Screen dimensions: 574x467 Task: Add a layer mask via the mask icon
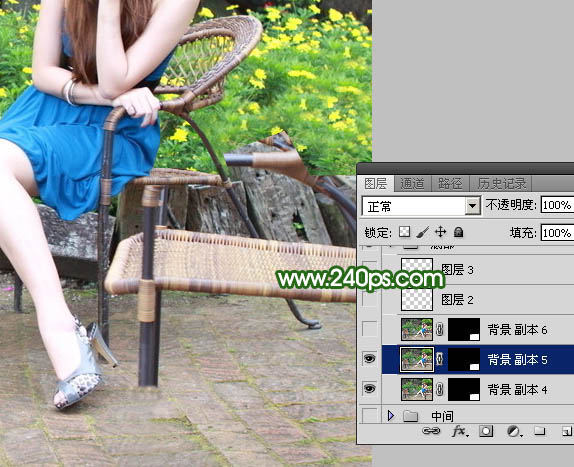click(x=486, y=431)
